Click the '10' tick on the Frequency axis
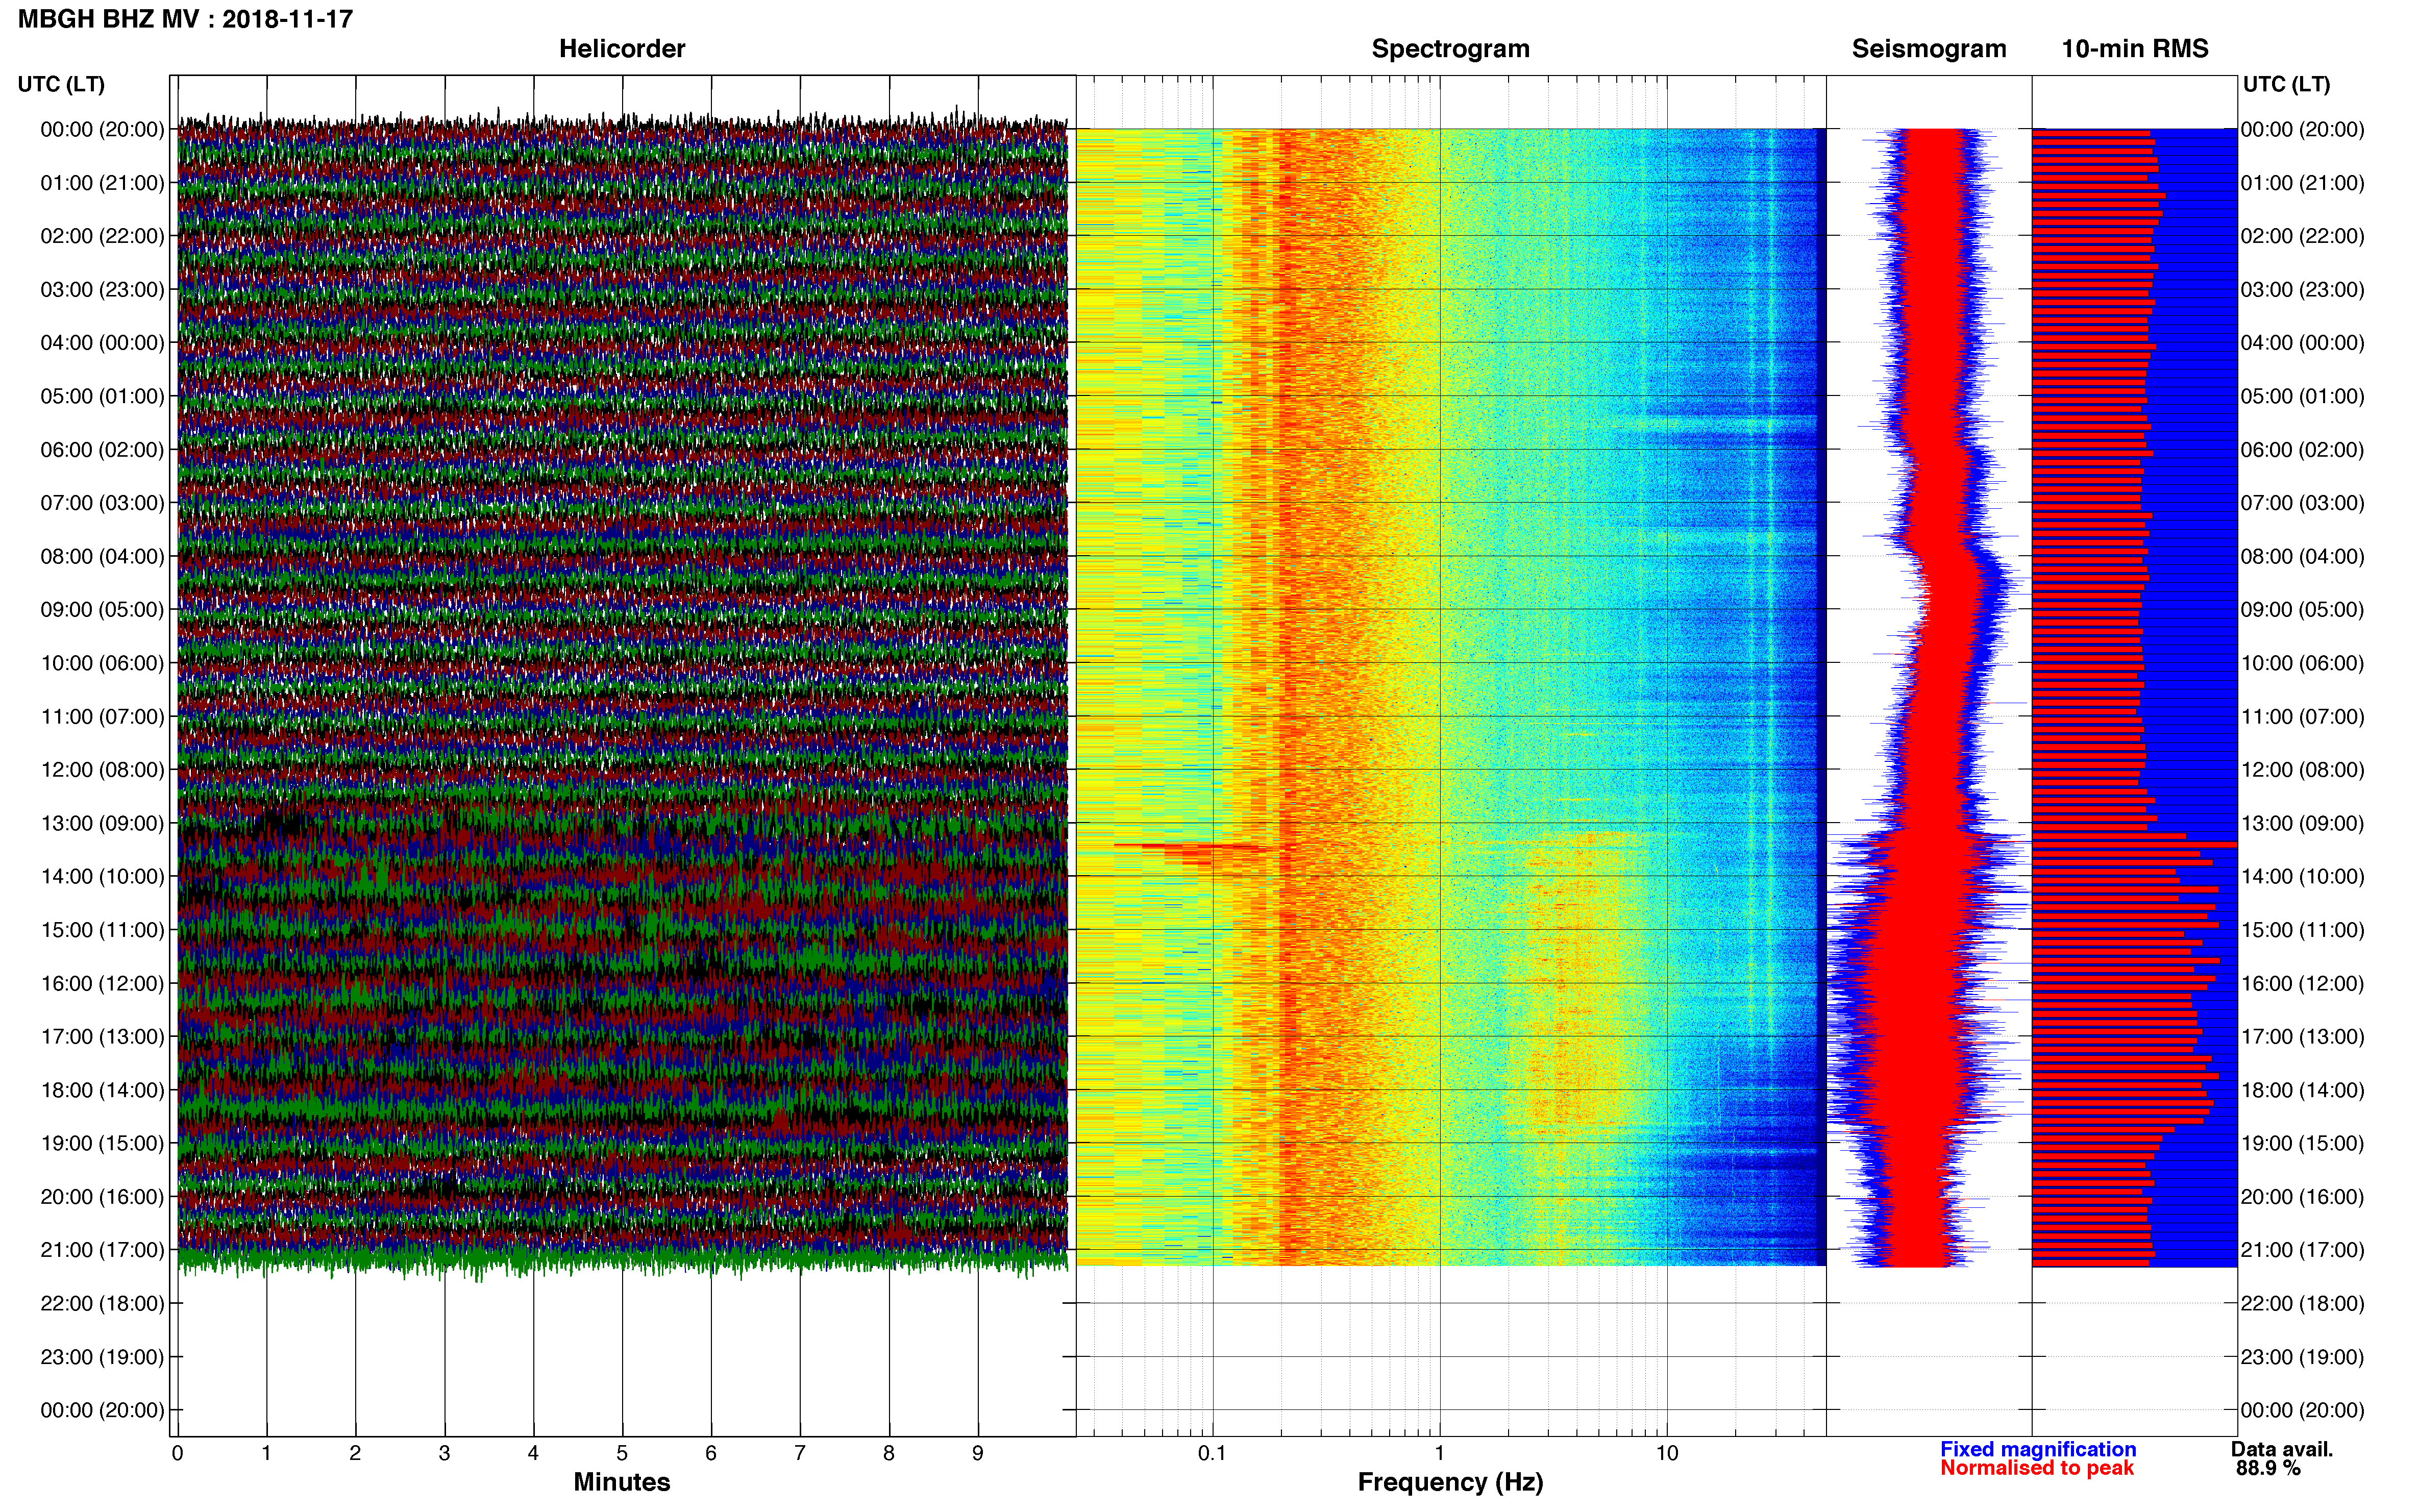This screenshot has height=1512, width=2419. tap(1667, 1453)
